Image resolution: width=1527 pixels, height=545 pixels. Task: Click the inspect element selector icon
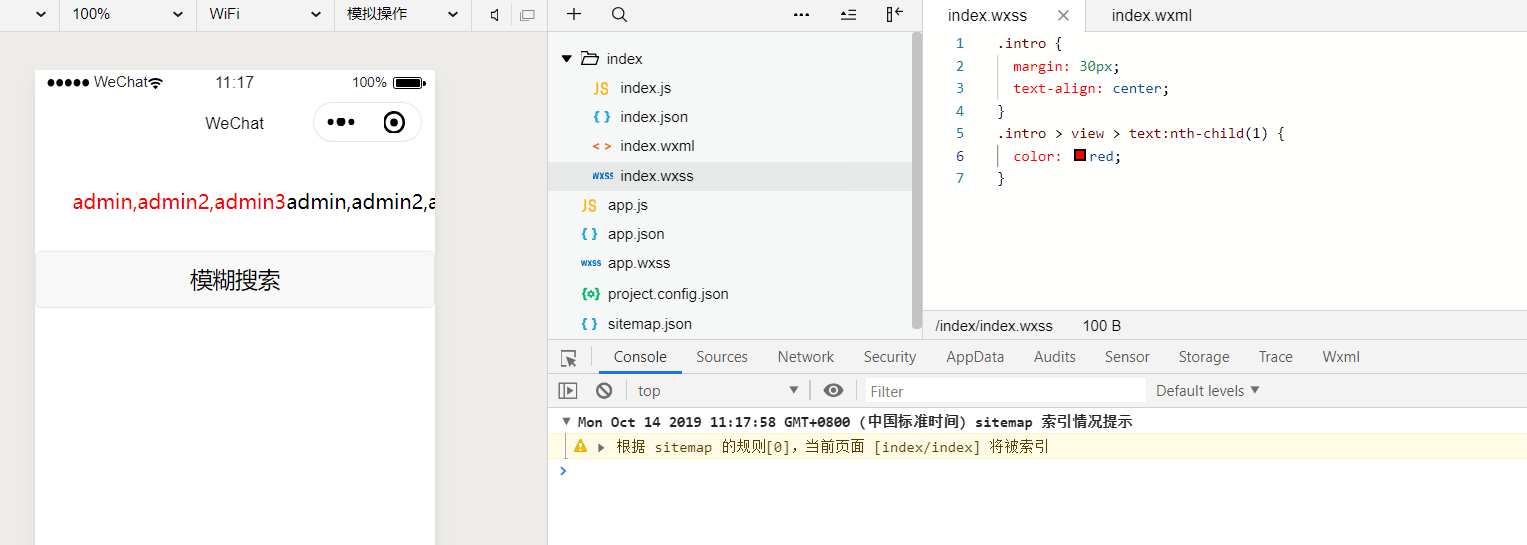[568, 358]
